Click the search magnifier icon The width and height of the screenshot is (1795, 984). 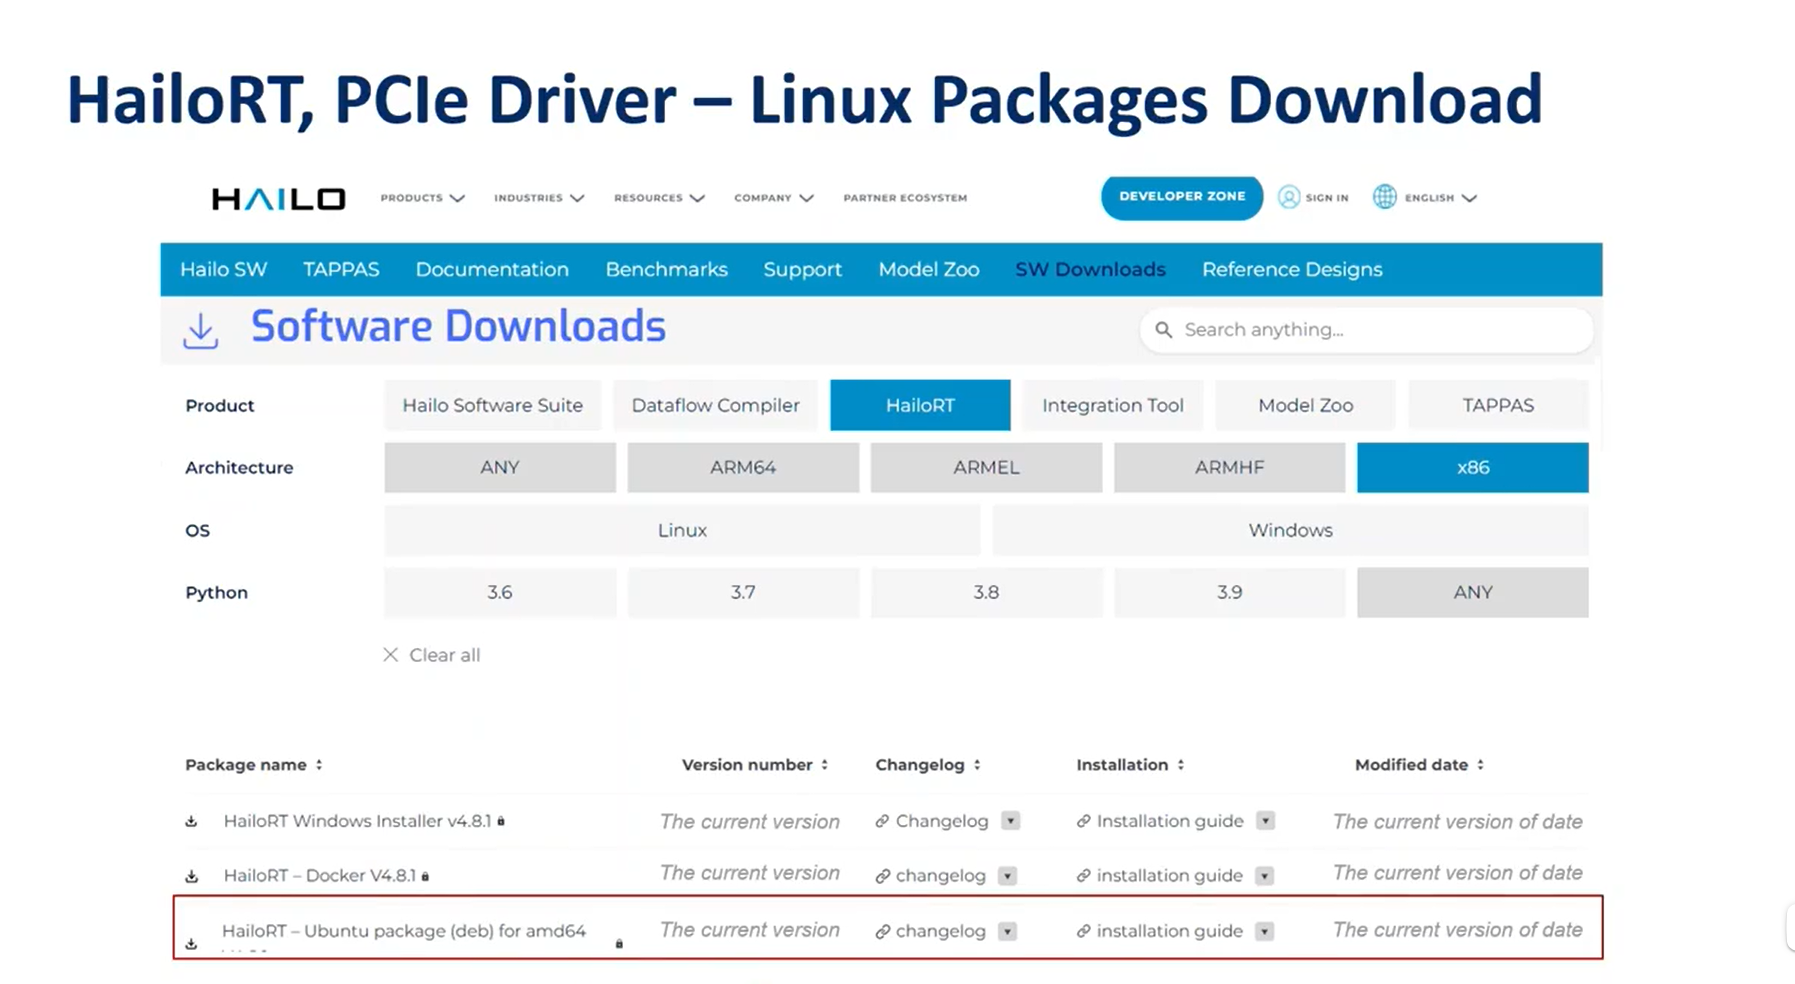coord(1163,329)
